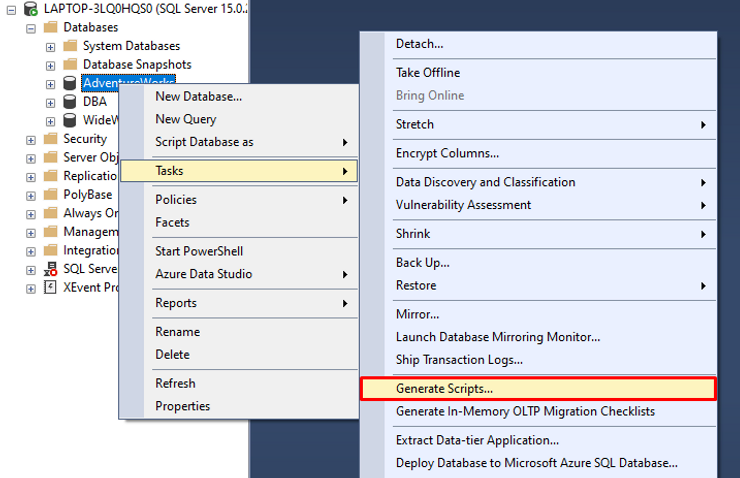The width and height of the screenshot is (740, 478).
Task: Click the Security folder icon
Action: [50, 139]
